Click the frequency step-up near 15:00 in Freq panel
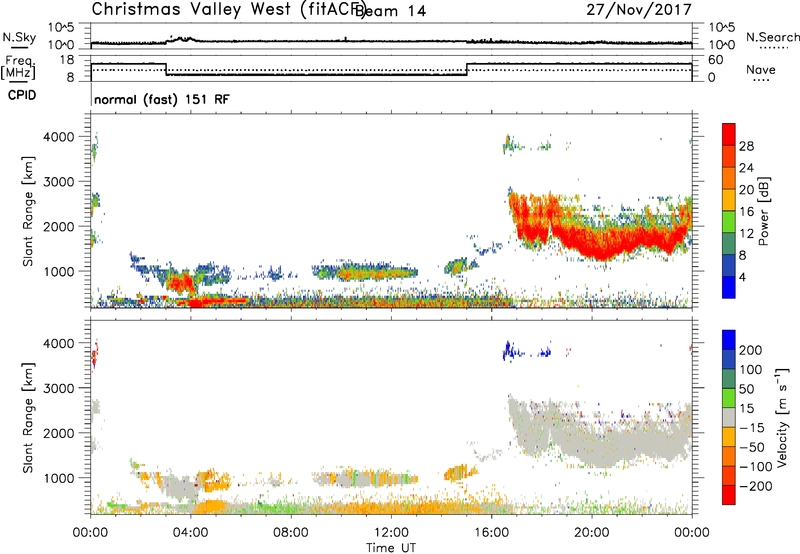Viewport: 800px width, 554px height. coord(467,69)
